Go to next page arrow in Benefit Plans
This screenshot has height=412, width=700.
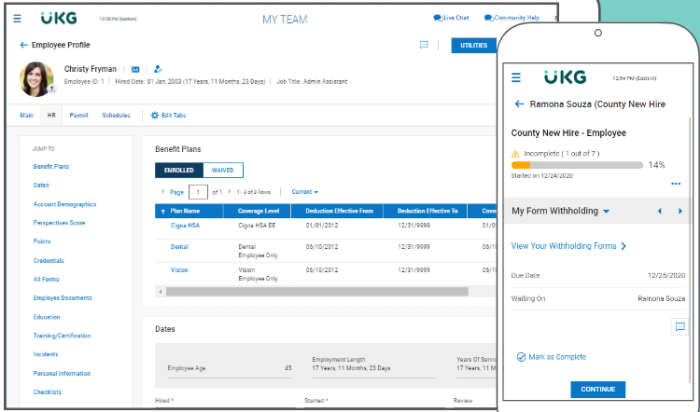[x=229, y=191]
